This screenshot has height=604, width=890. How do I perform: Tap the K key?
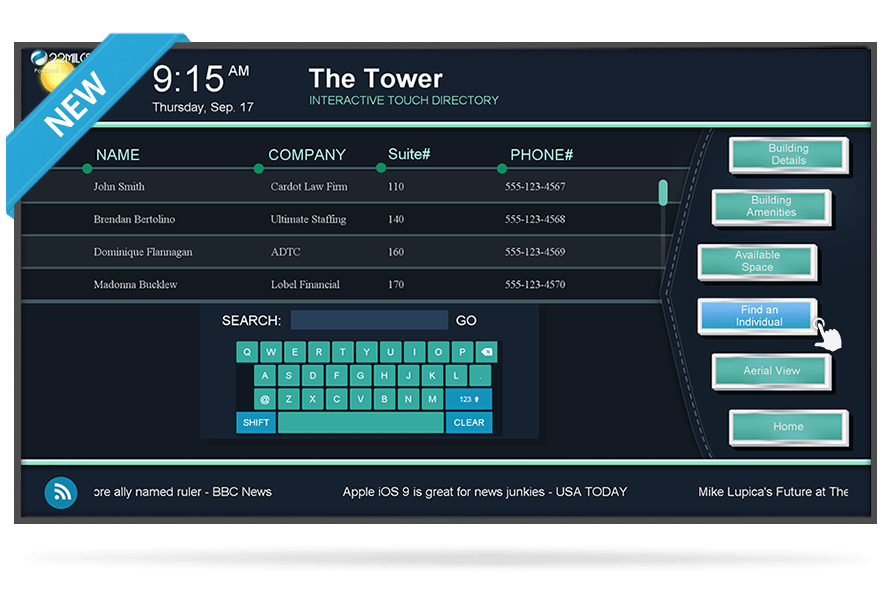(432, 376)
